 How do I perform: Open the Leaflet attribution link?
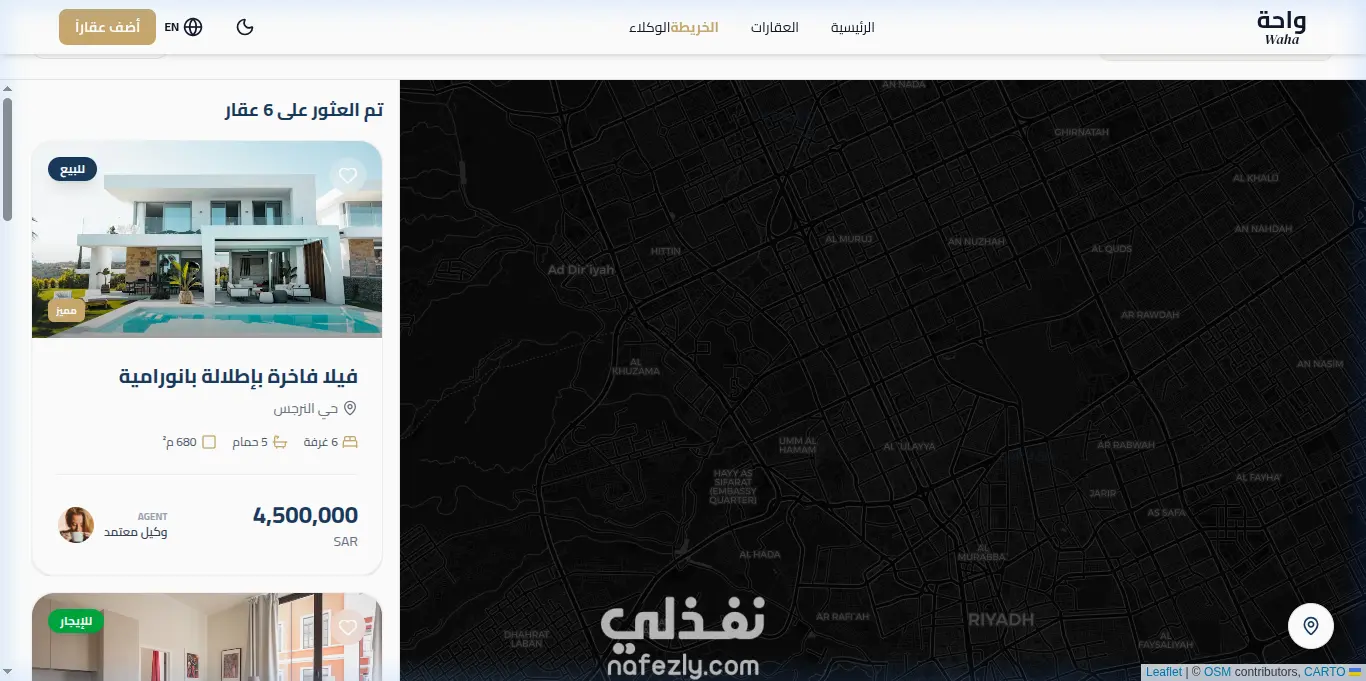point(1164,672)
